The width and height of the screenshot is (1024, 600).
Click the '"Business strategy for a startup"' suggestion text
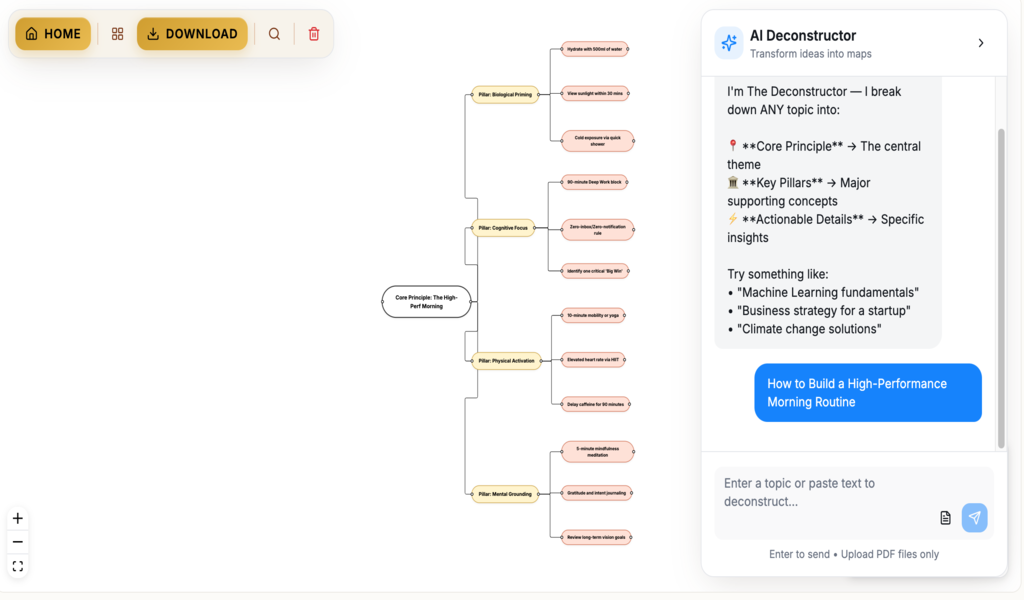824,311
